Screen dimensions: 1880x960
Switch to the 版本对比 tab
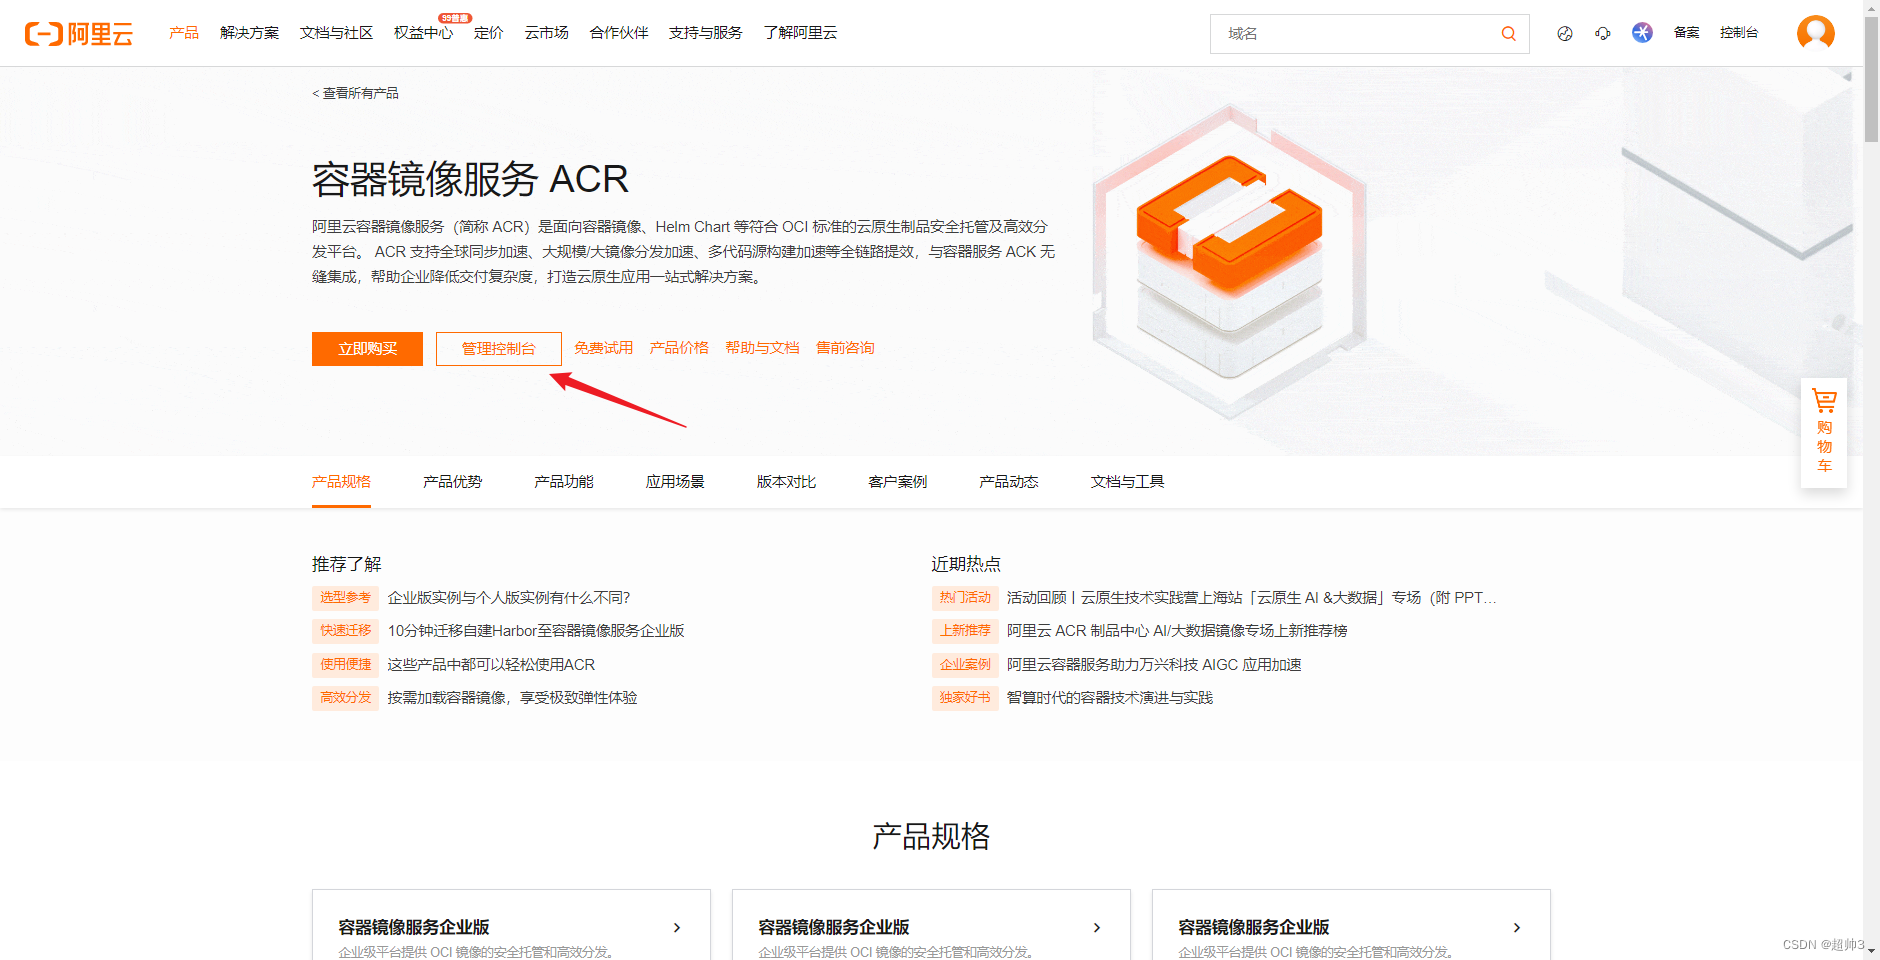tap(786, 482)
